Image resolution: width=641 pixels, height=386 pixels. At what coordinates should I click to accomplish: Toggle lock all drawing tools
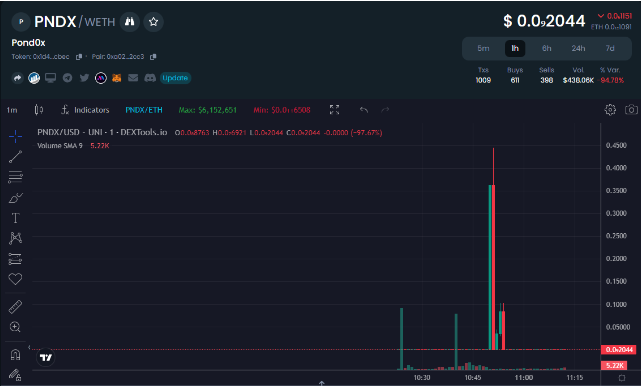[x=15, y=374]
